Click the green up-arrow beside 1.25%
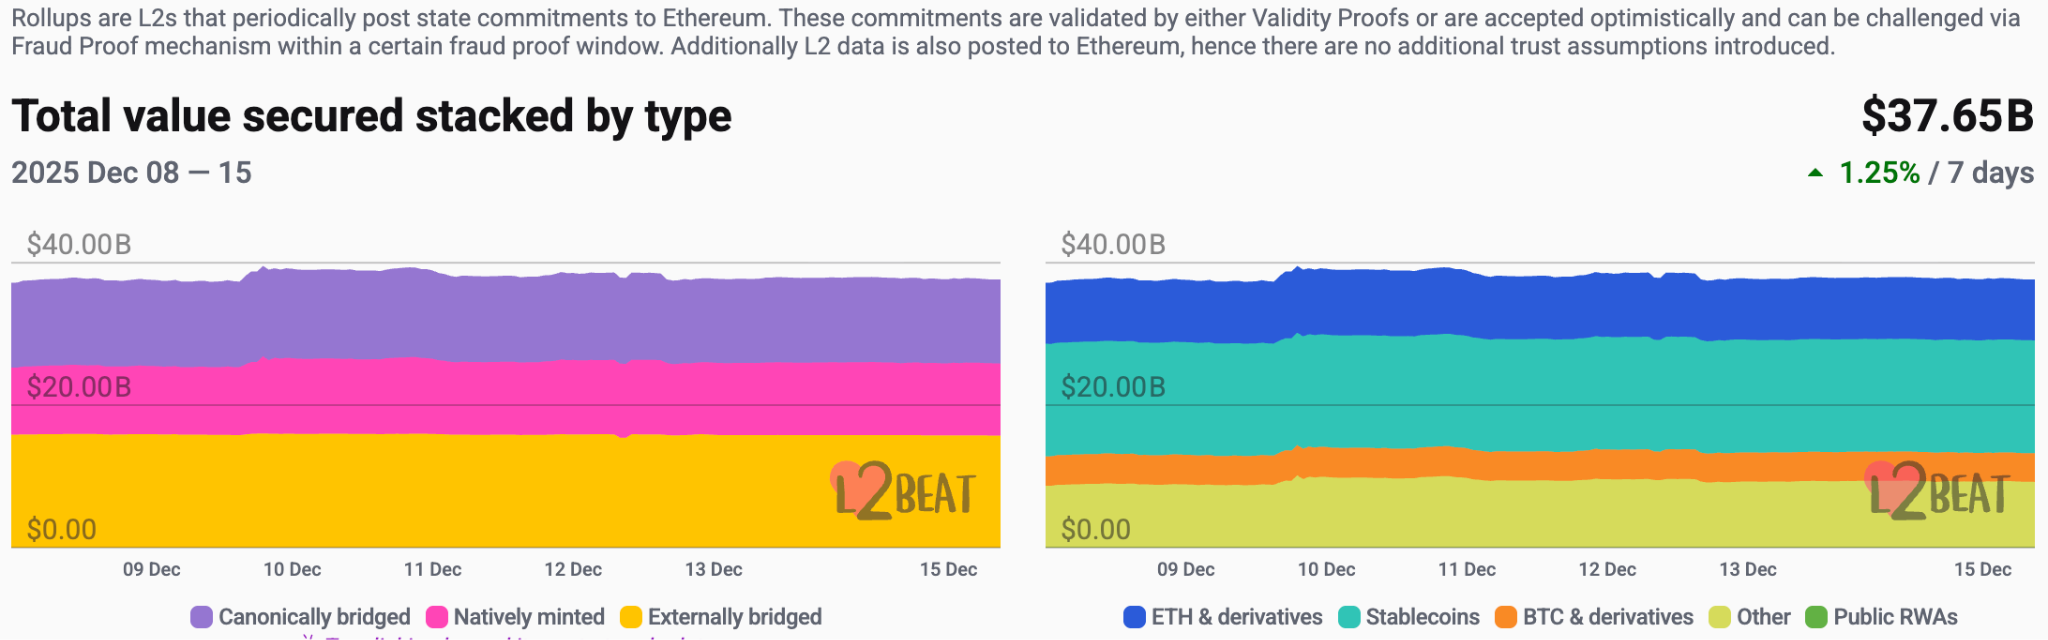Viewport: 2048px width, 640px height. pyautogui.click(x=1816, y=173)
